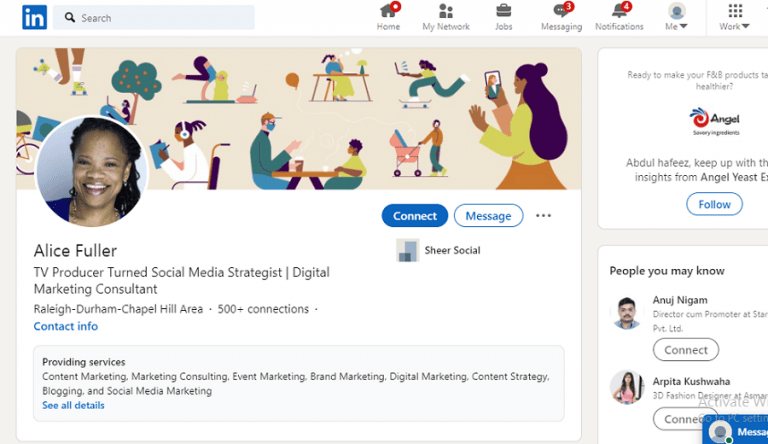Go to the Jobs briefcase icon

504,12
